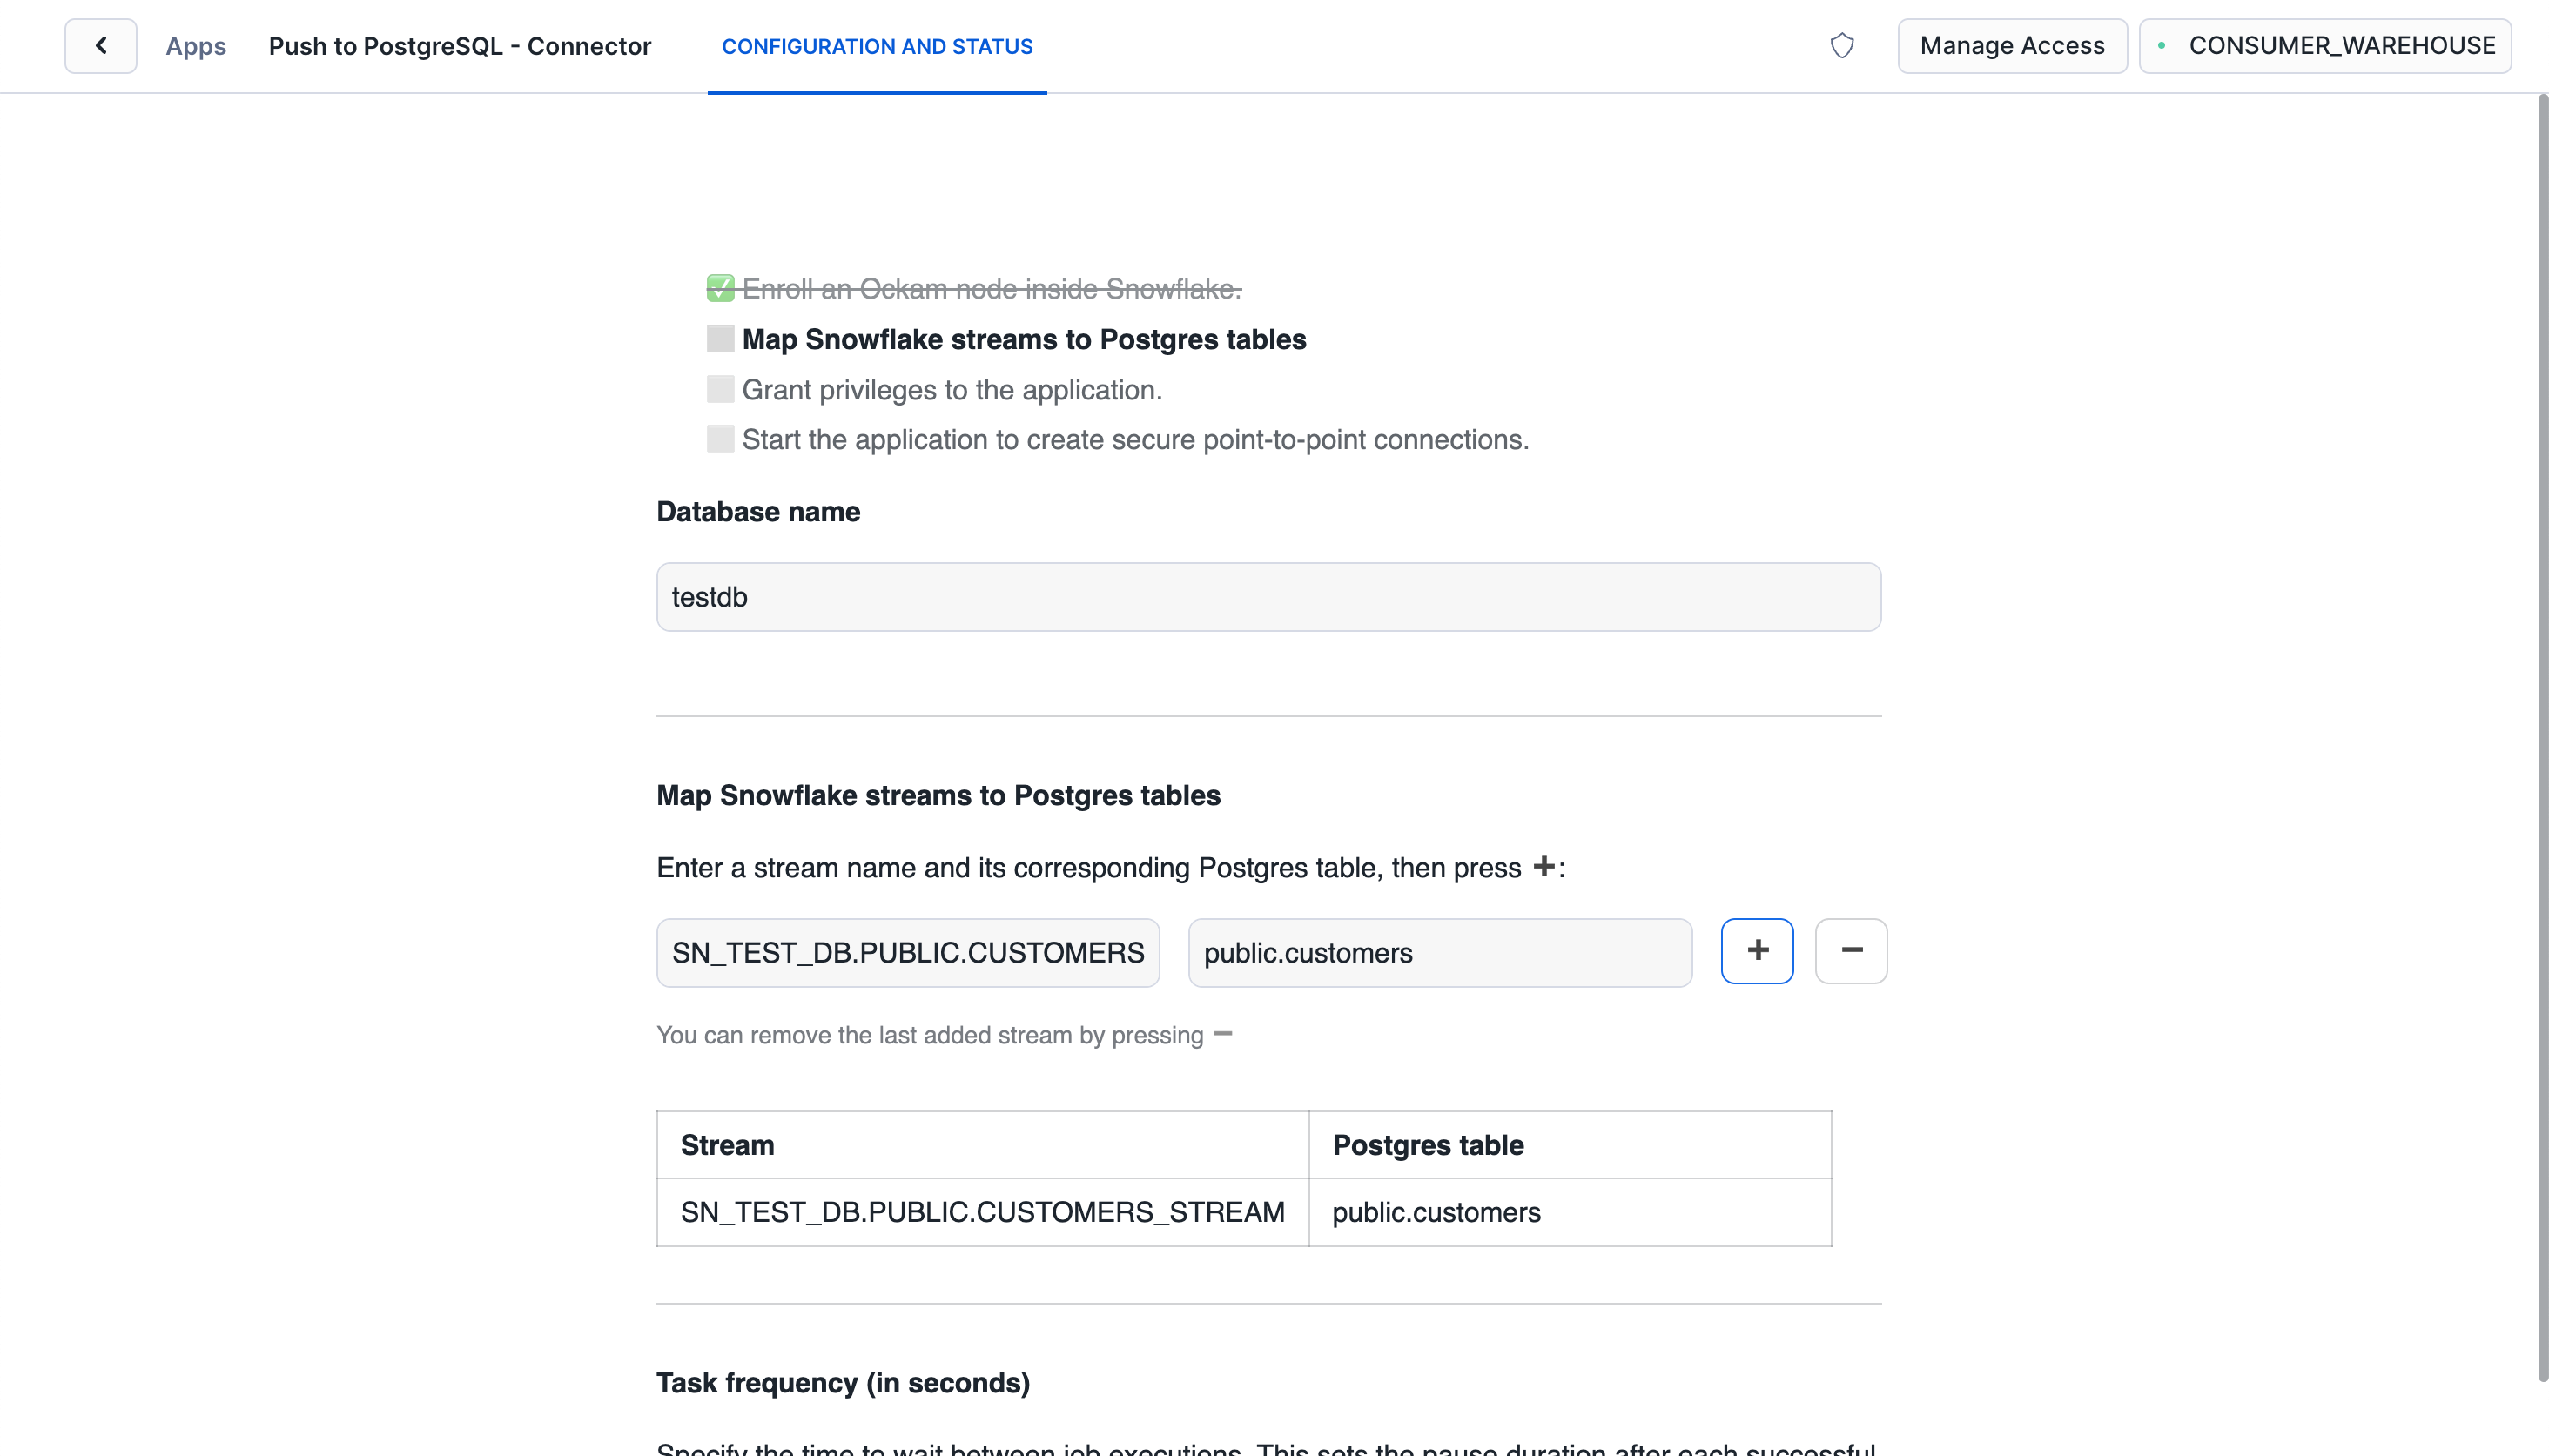The image size is (2549, 1456).
Task: Expand the Task frequency section below
Action: point(844,1383)
